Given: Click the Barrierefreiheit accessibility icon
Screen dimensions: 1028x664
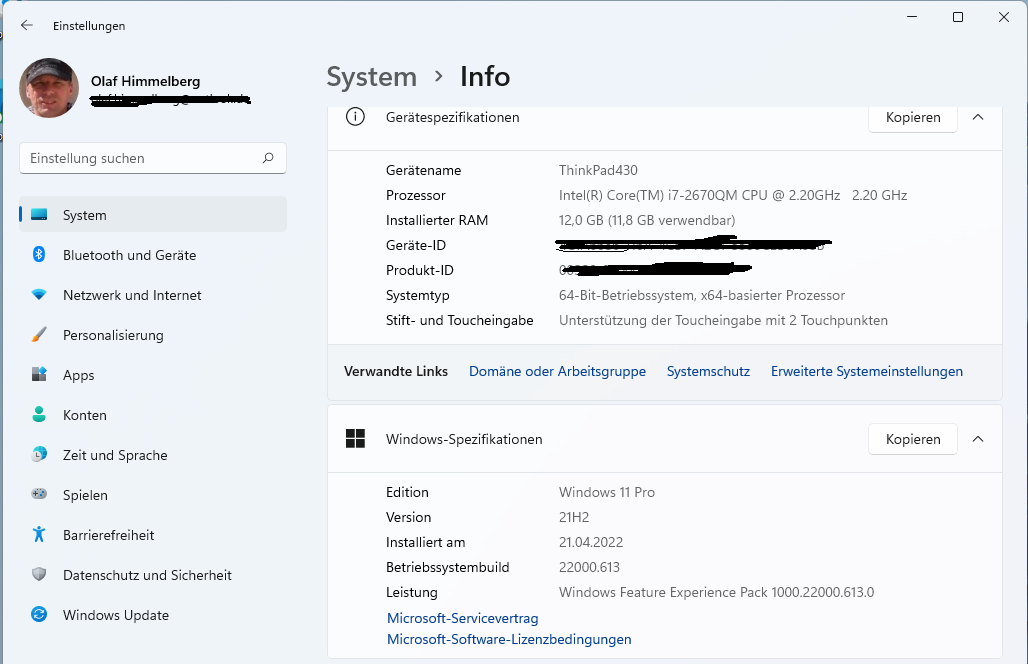Looking at the screenshot, I should click(x=39, y=535).
